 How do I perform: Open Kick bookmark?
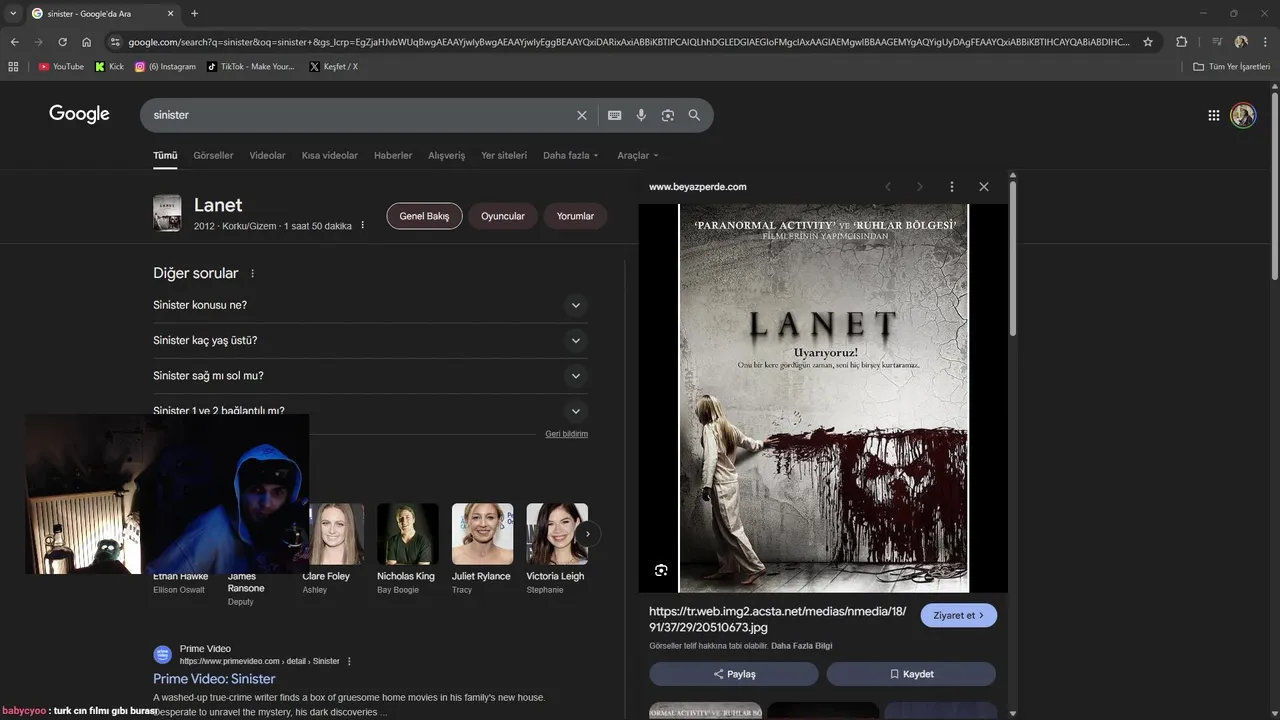coord(110,67)
